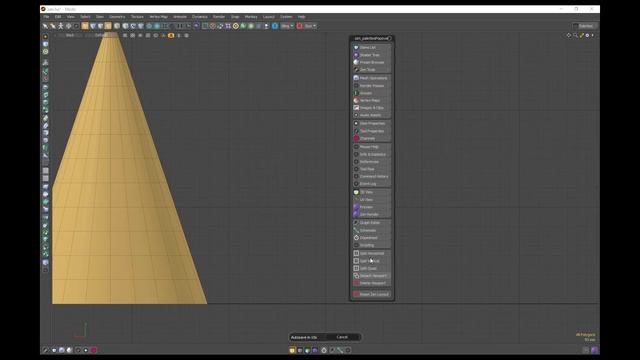
Task: Open the Render menu
Action: click(219, 17)
